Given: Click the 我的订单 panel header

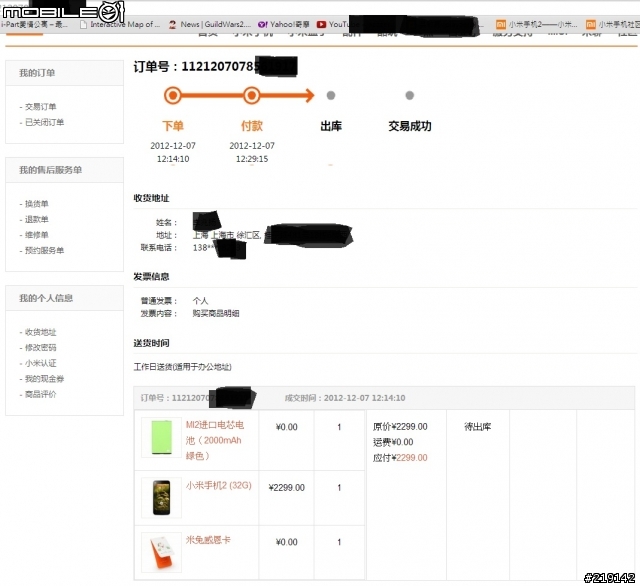Looking at the screenshot, I should tap(64, 73).
